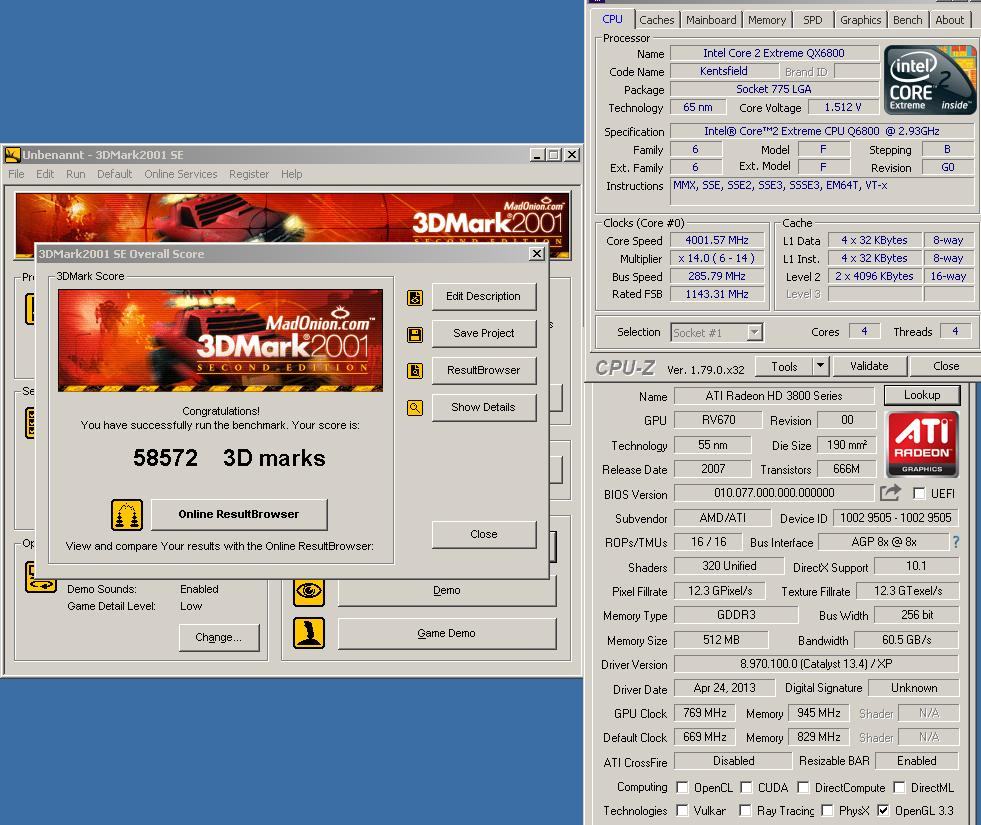
Task: Click the ATI Radeon Graphics logo
Action: 922,444
